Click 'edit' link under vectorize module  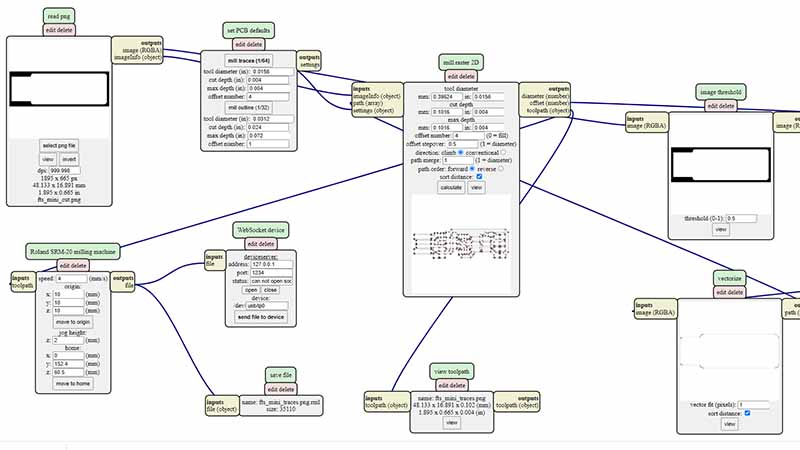pos(721,292)
